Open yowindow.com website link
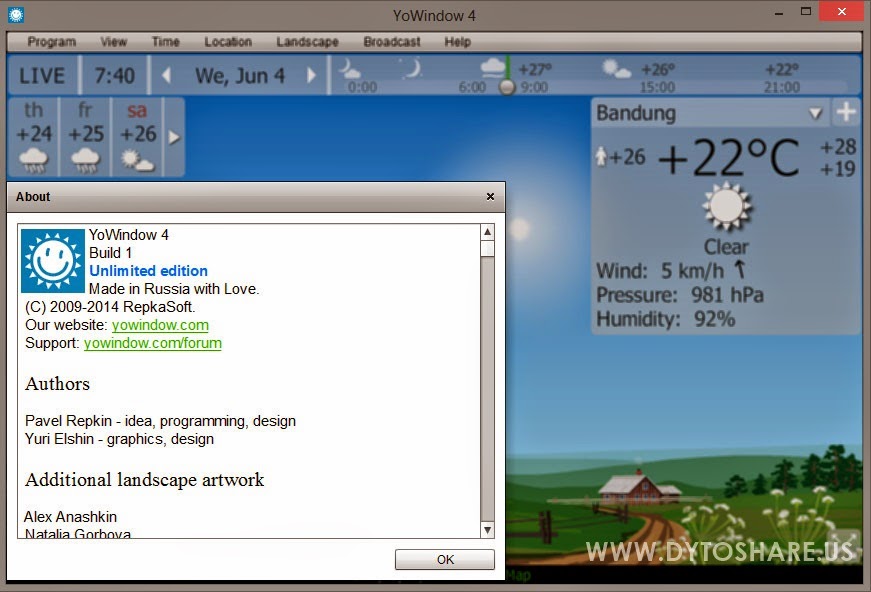 click(x=160, y=325)
